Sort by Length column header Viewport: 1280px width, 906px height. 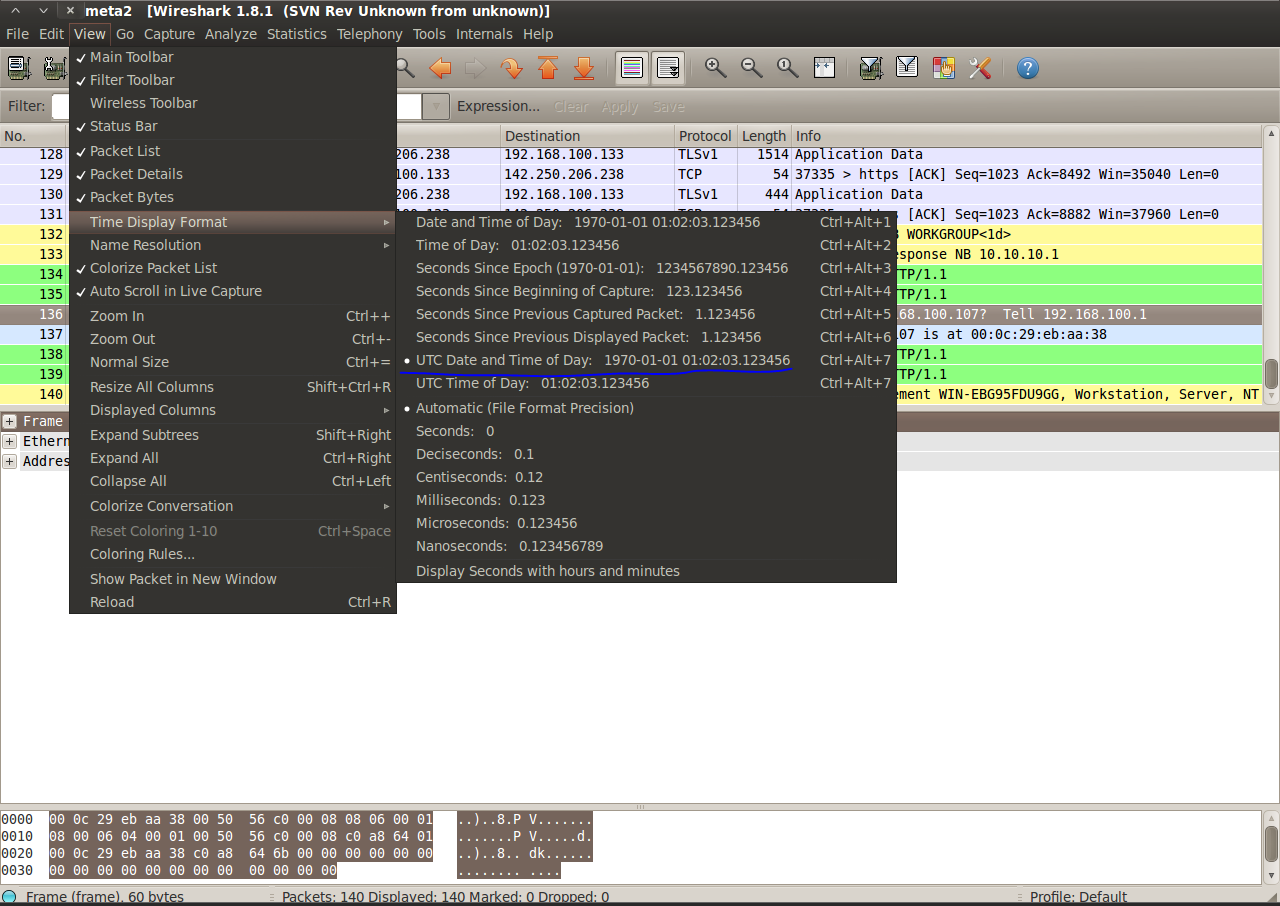pos(764,136)
